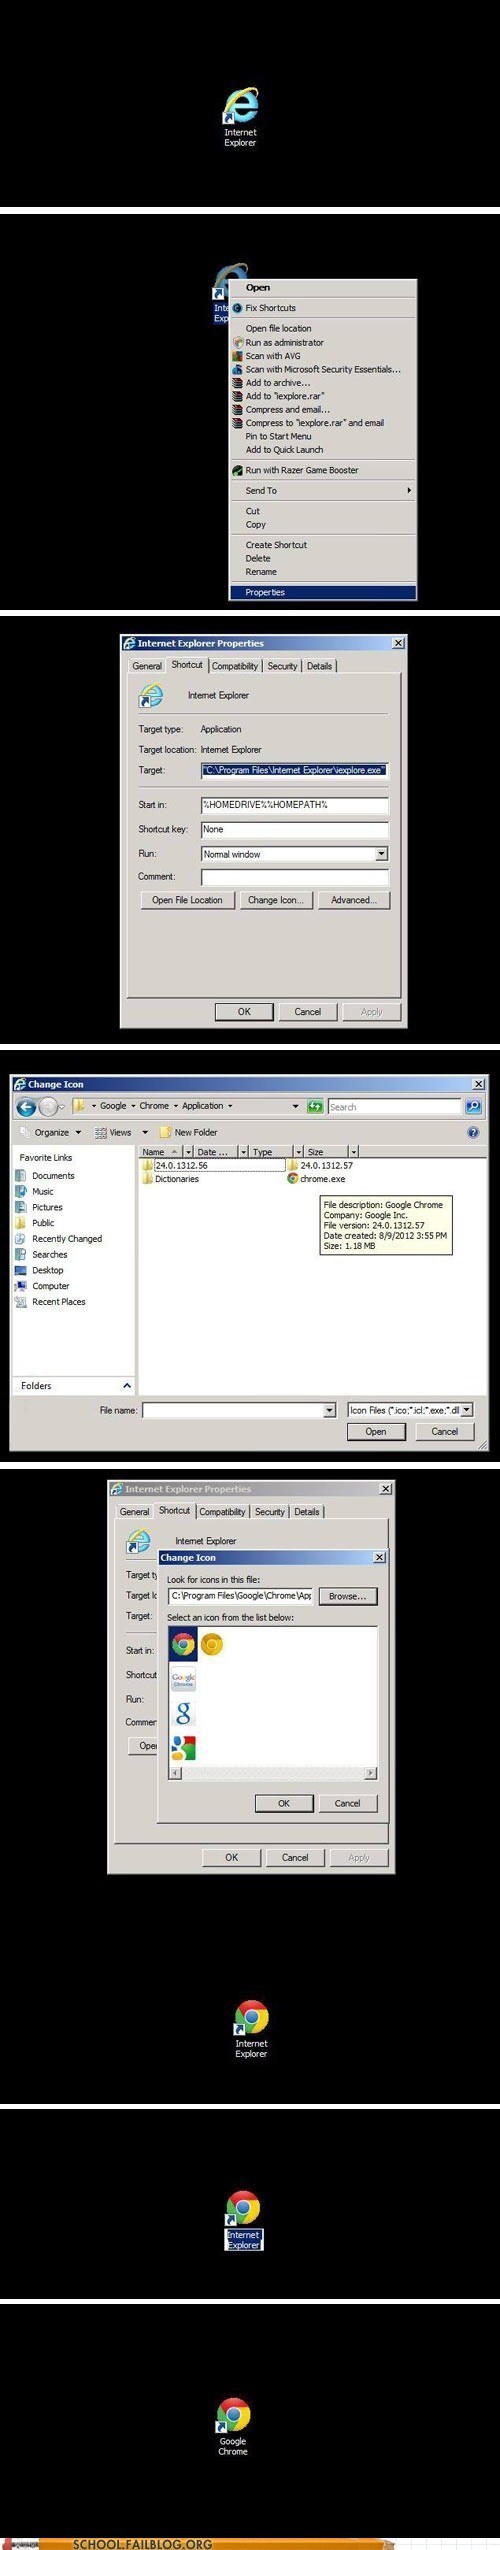500x2550 pixels.
Task: Click the 'Look for icons in this file' path field
Action: [x=240, y=1596]
